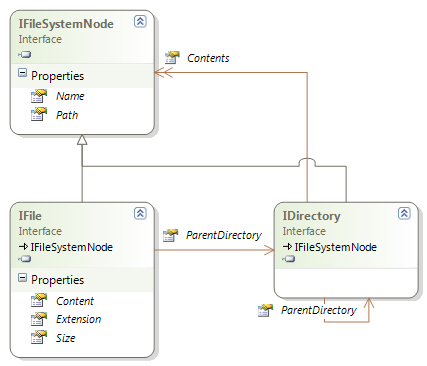Click the interface lollipop icon in IFile header
427x366 pixels.
(25, 259)
